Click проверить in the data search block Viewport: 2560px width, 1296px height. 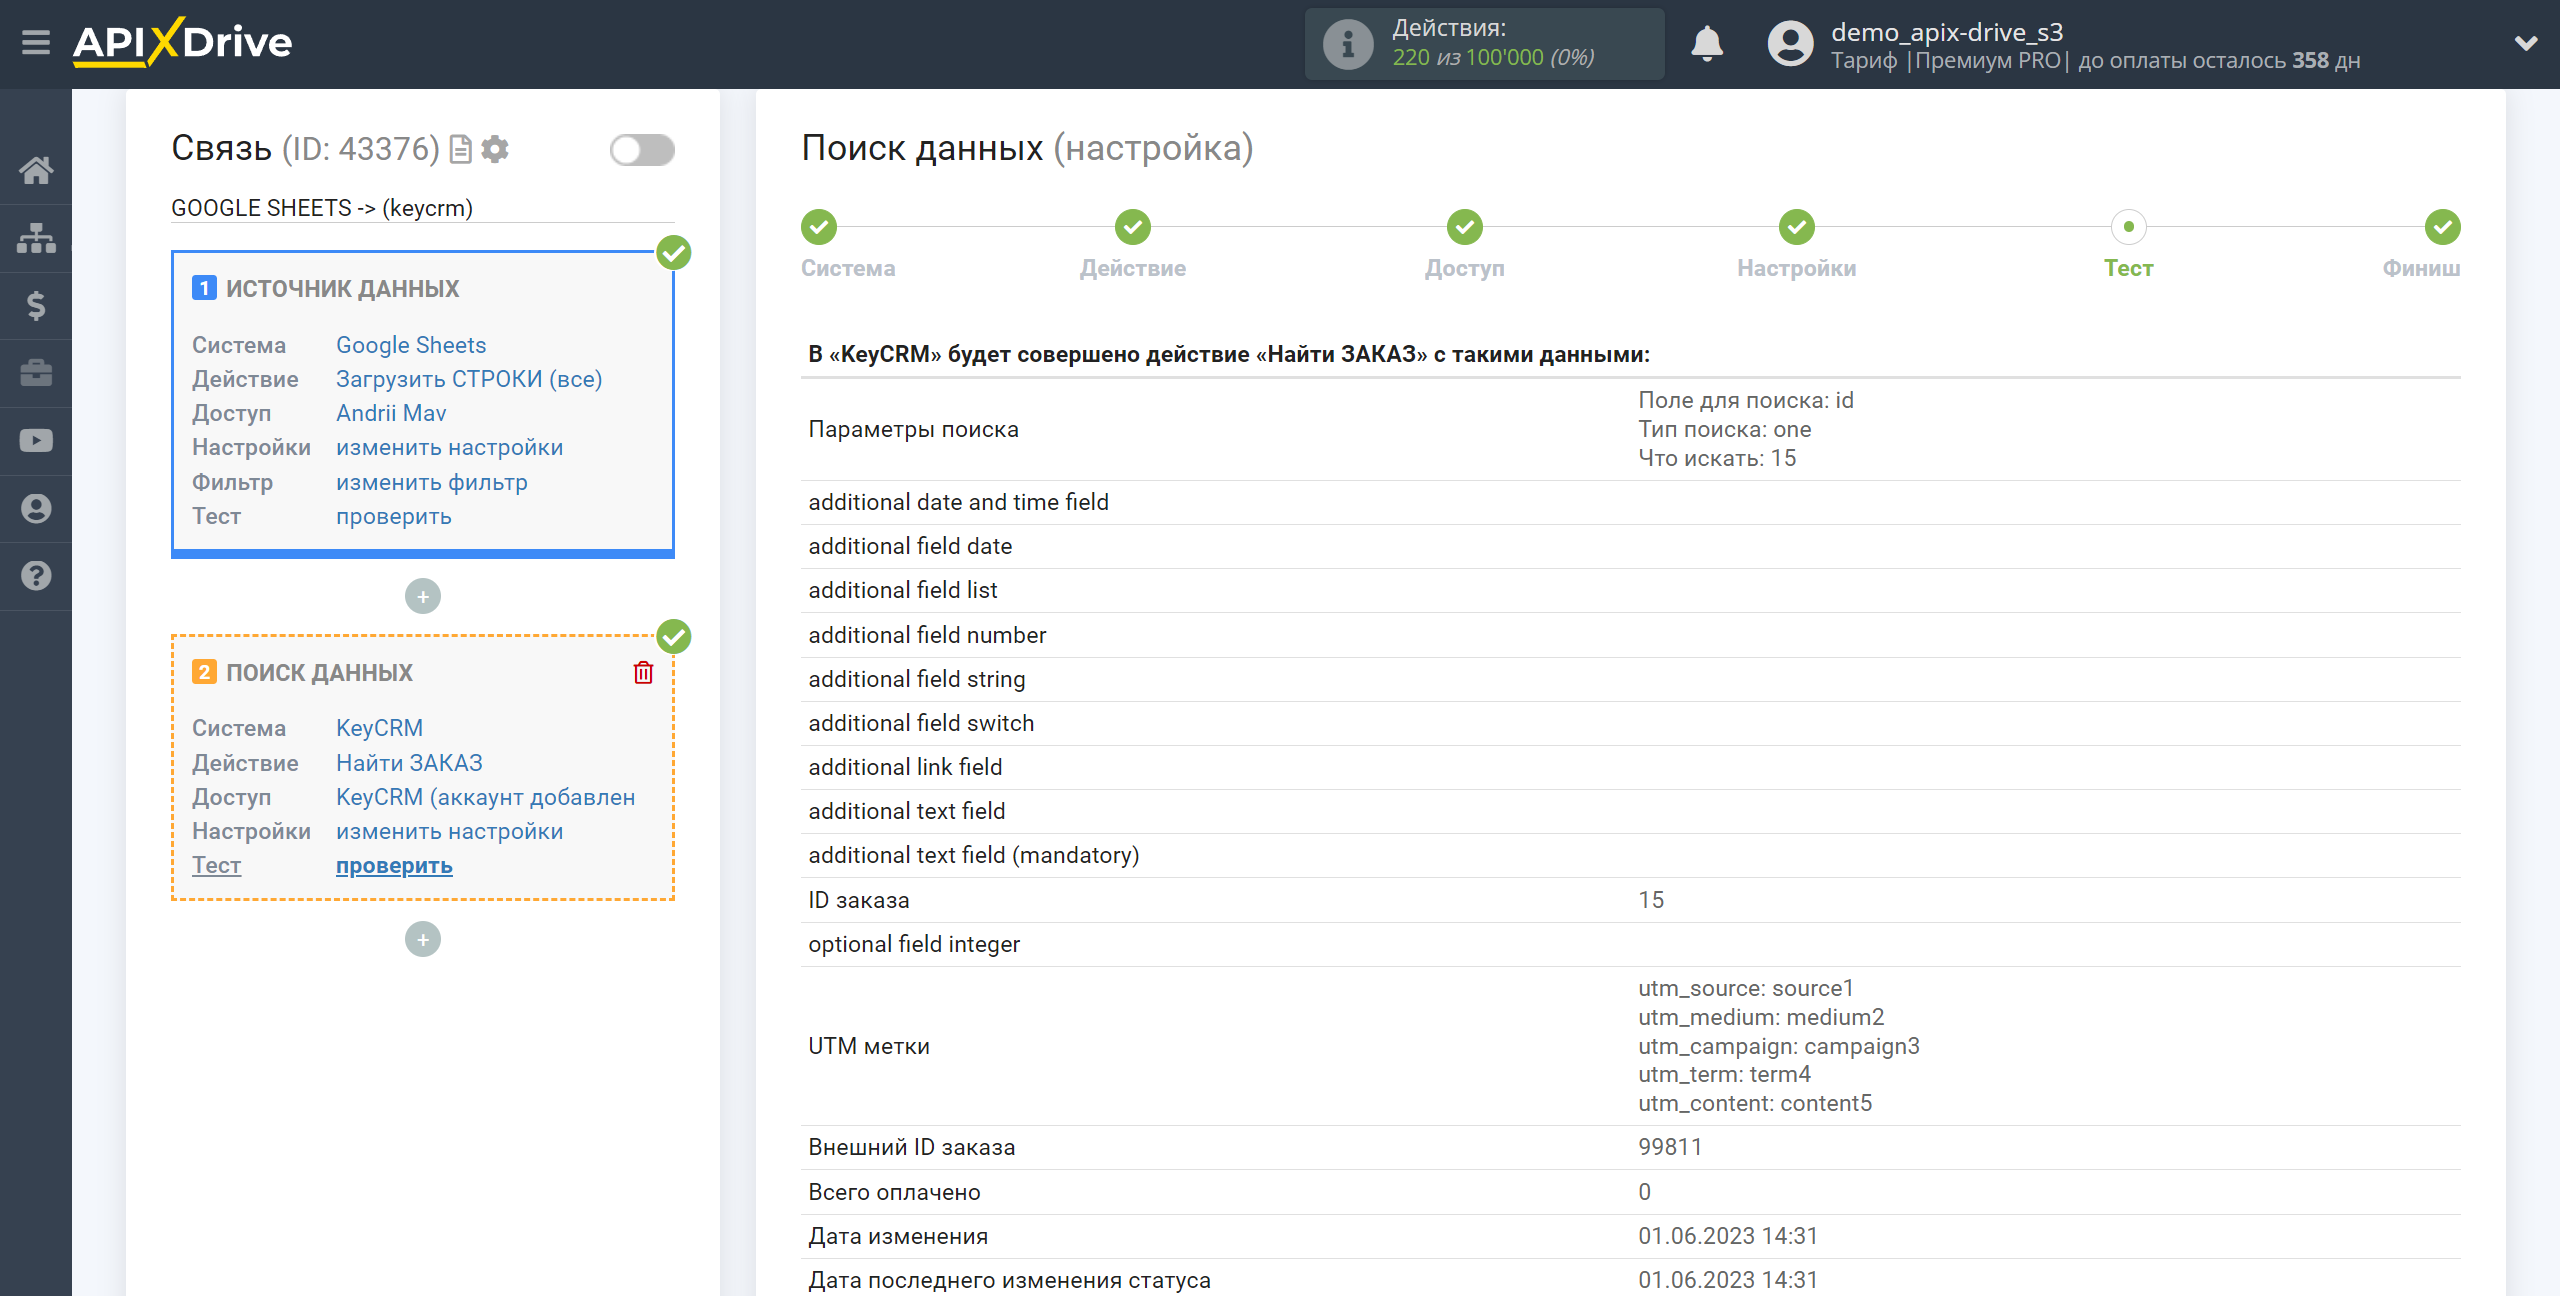394,866
